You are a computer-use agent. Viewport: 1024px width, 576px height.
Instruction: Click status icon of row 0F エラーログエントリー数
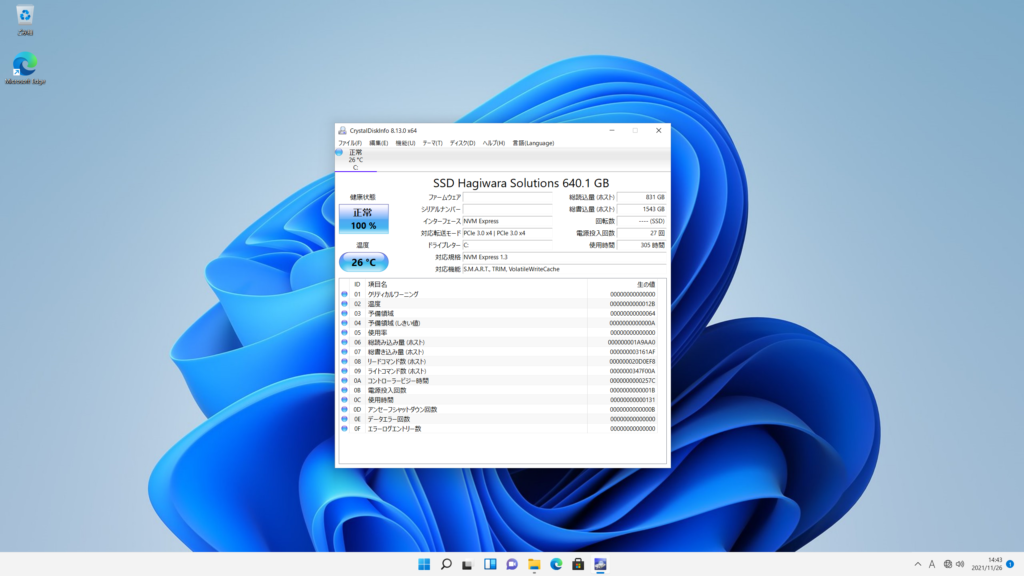344,429
